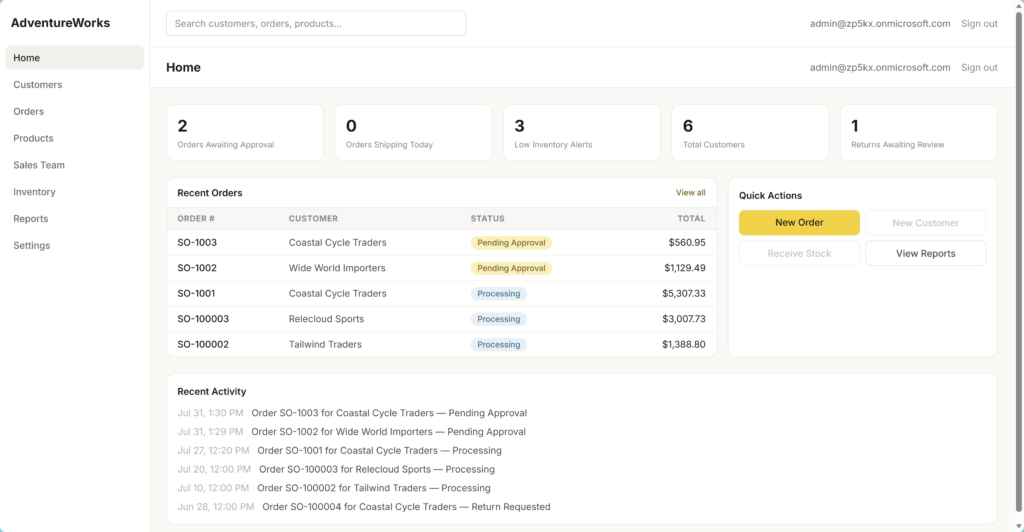Open Reports from the sidebar

[74, 218]
